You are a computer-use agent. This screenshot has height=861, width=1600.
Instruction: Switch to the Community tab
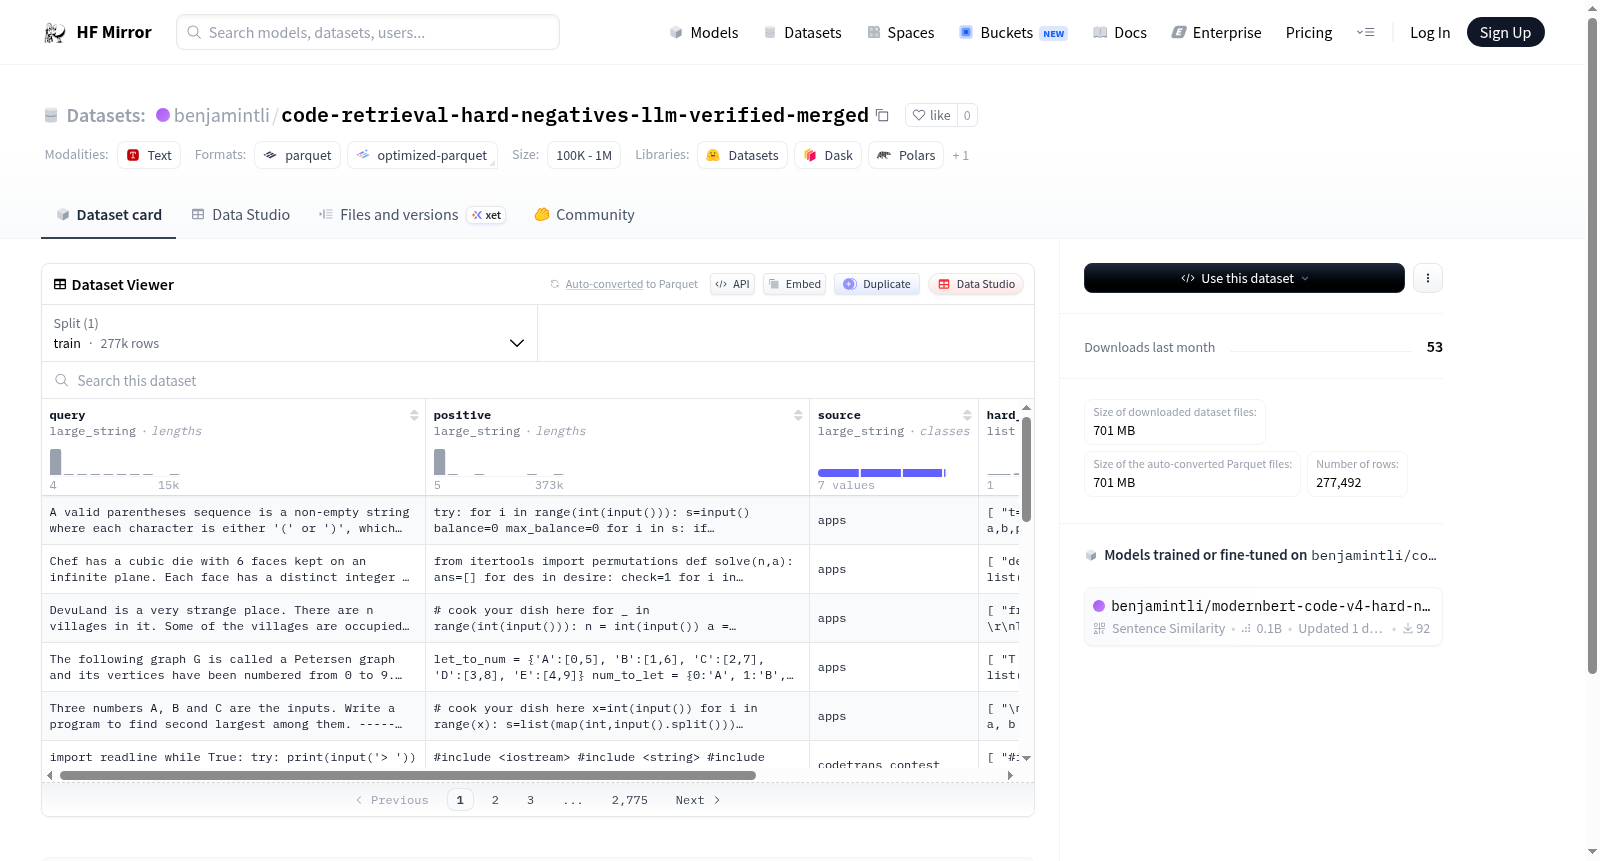(x=584, y=214)
